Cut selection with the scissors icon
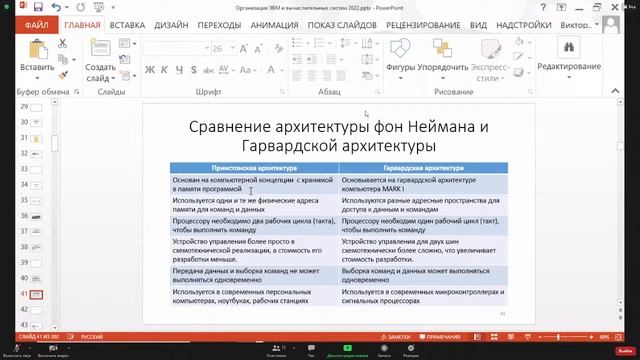 point(62,43)
